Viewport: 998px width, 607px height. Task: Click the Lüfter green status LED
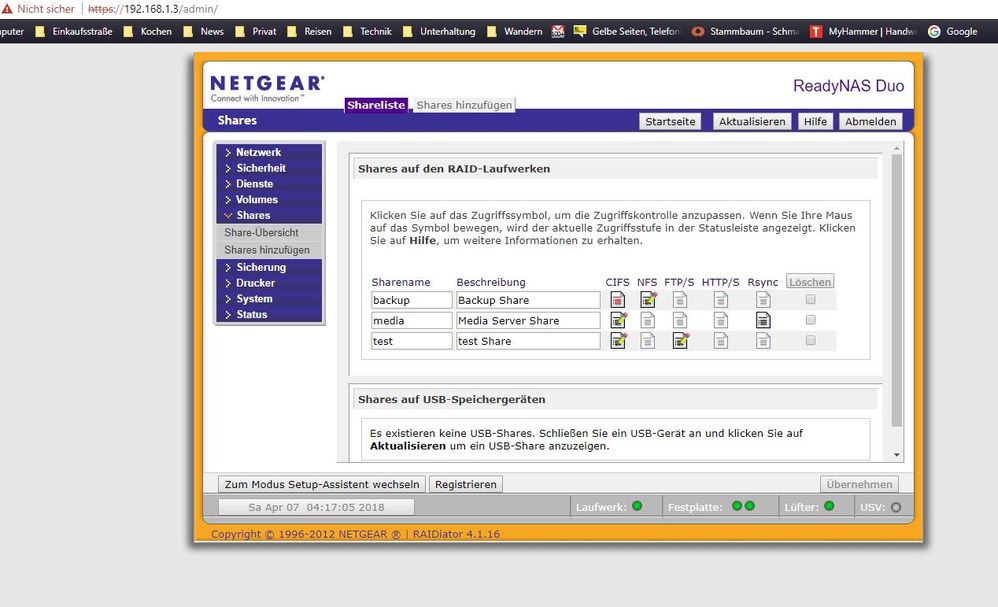coord(829,506)
